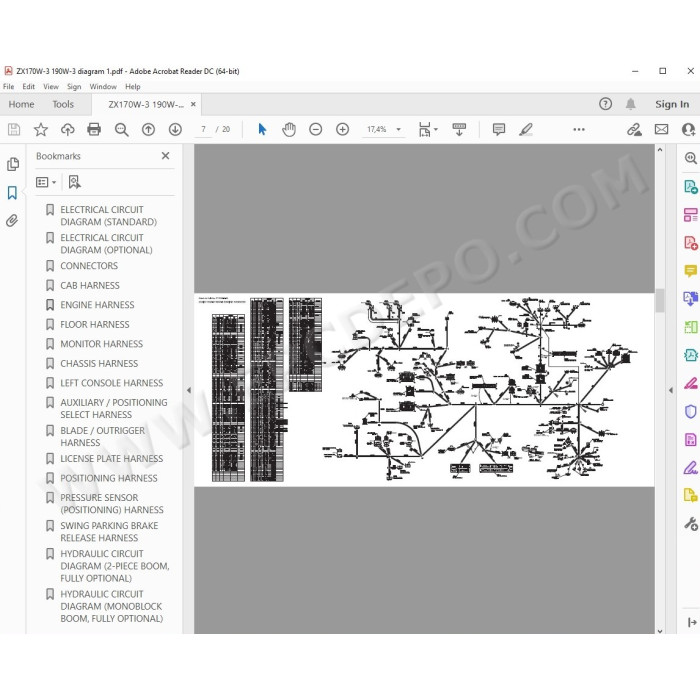Click the document scroll down arrow
This screenshot has width=700, height=700.
[660, 631]
